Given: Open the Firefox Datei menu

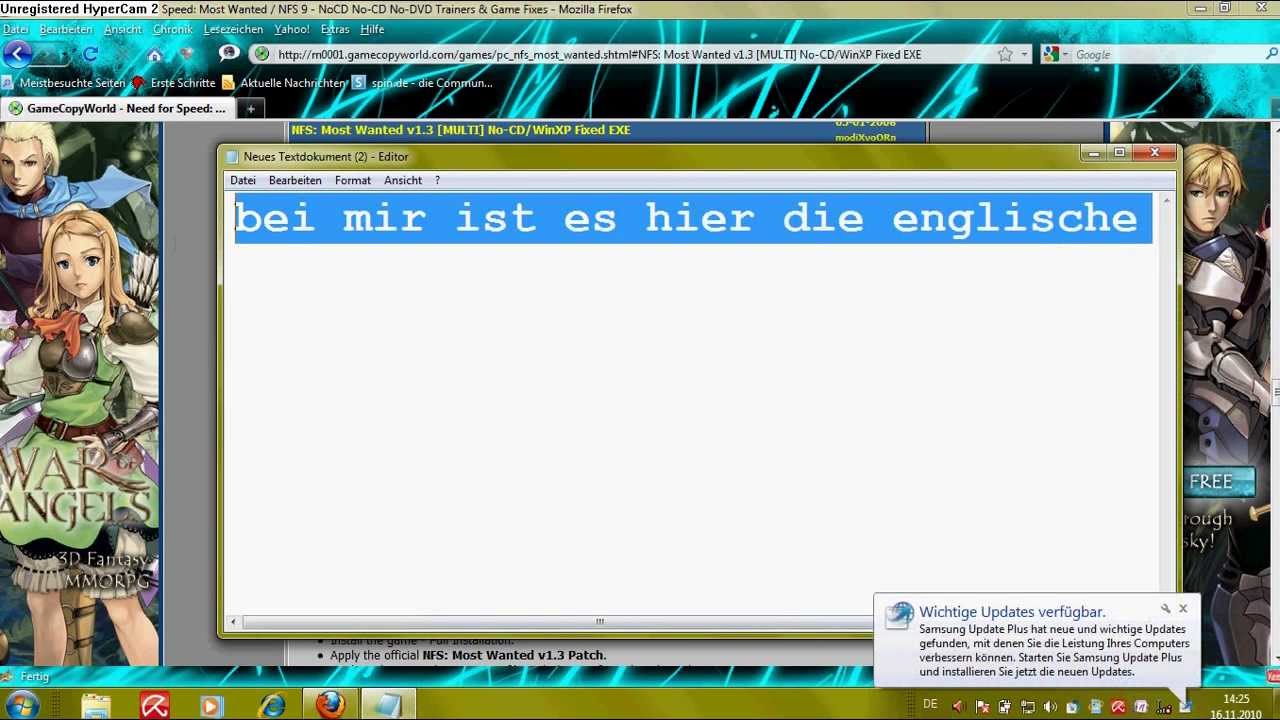Looking at the screenshot, I should [x=16, y=29].
